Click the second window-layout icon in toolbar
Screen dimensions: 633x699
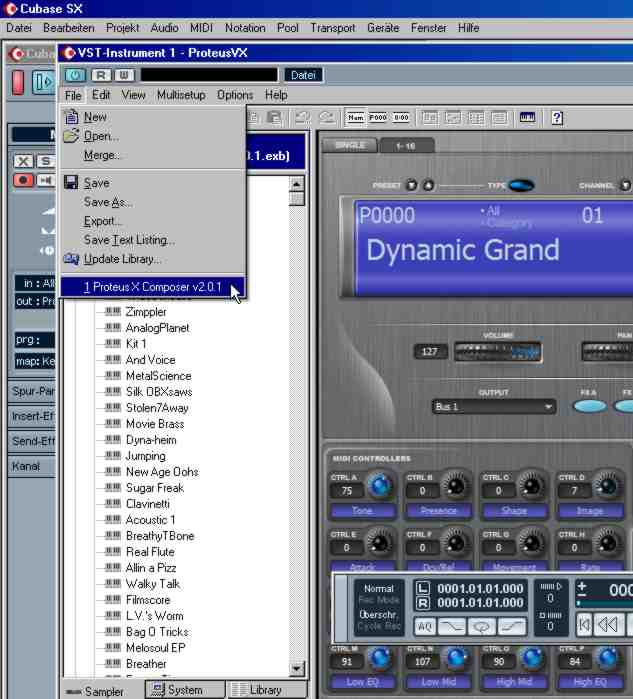(x=453, y=118)
